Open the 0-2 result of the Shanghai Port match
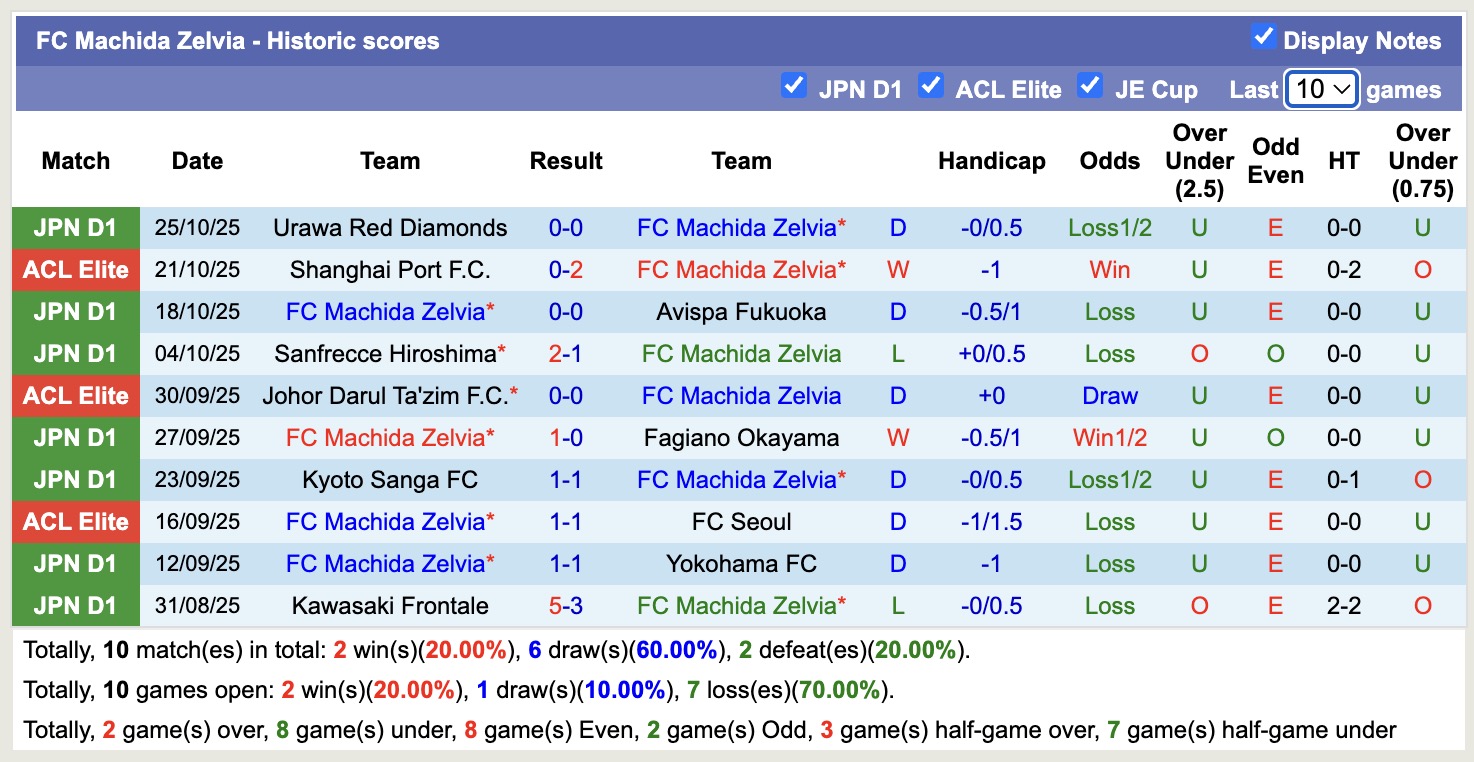The width and height of the screenshot is (1474, 762). click(566, 269)
